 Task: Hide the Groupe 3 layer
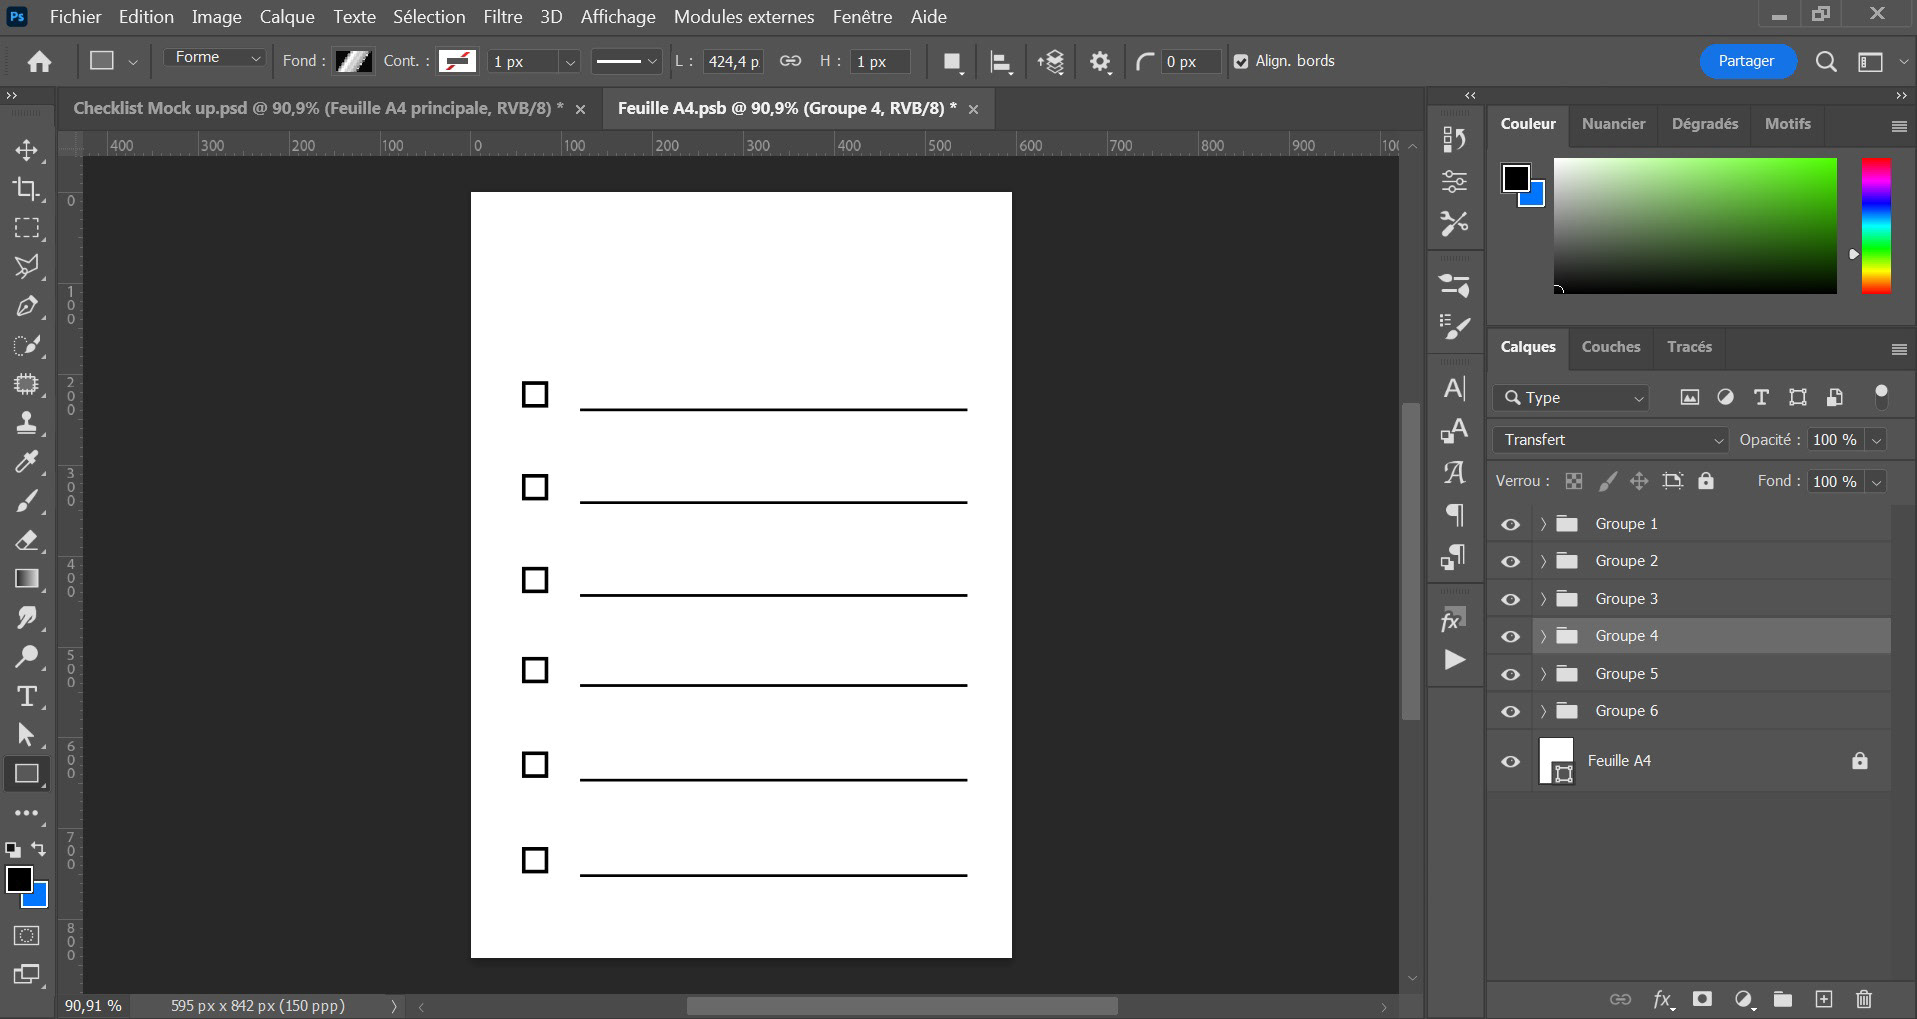(x=1510, y=599)
